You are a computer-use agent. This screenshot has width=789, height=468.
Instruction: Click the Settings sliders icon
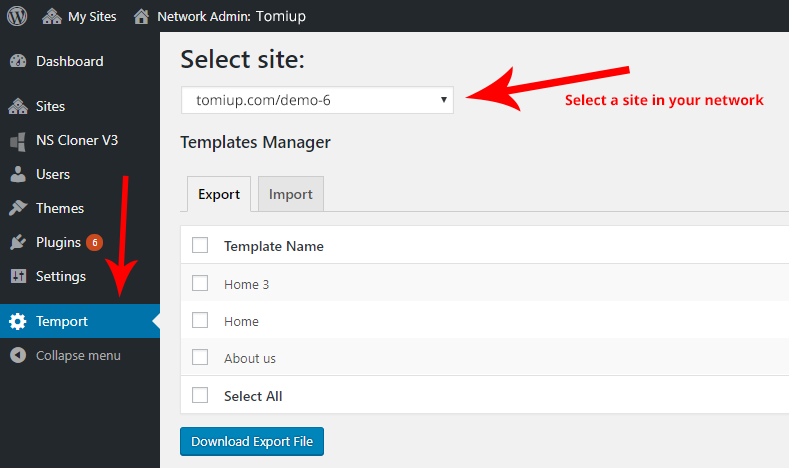point(18,276)
